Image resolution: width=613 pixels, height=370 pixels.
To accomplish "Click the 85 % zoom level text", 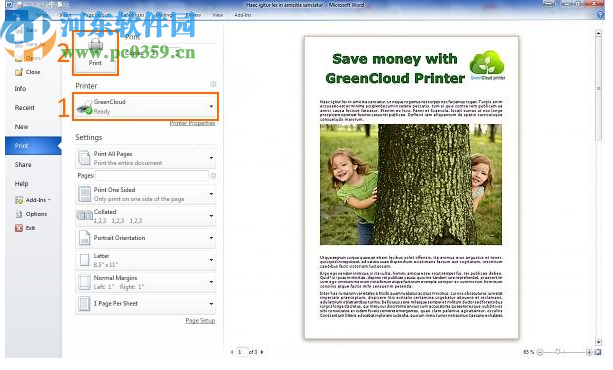I will [529, 352].
